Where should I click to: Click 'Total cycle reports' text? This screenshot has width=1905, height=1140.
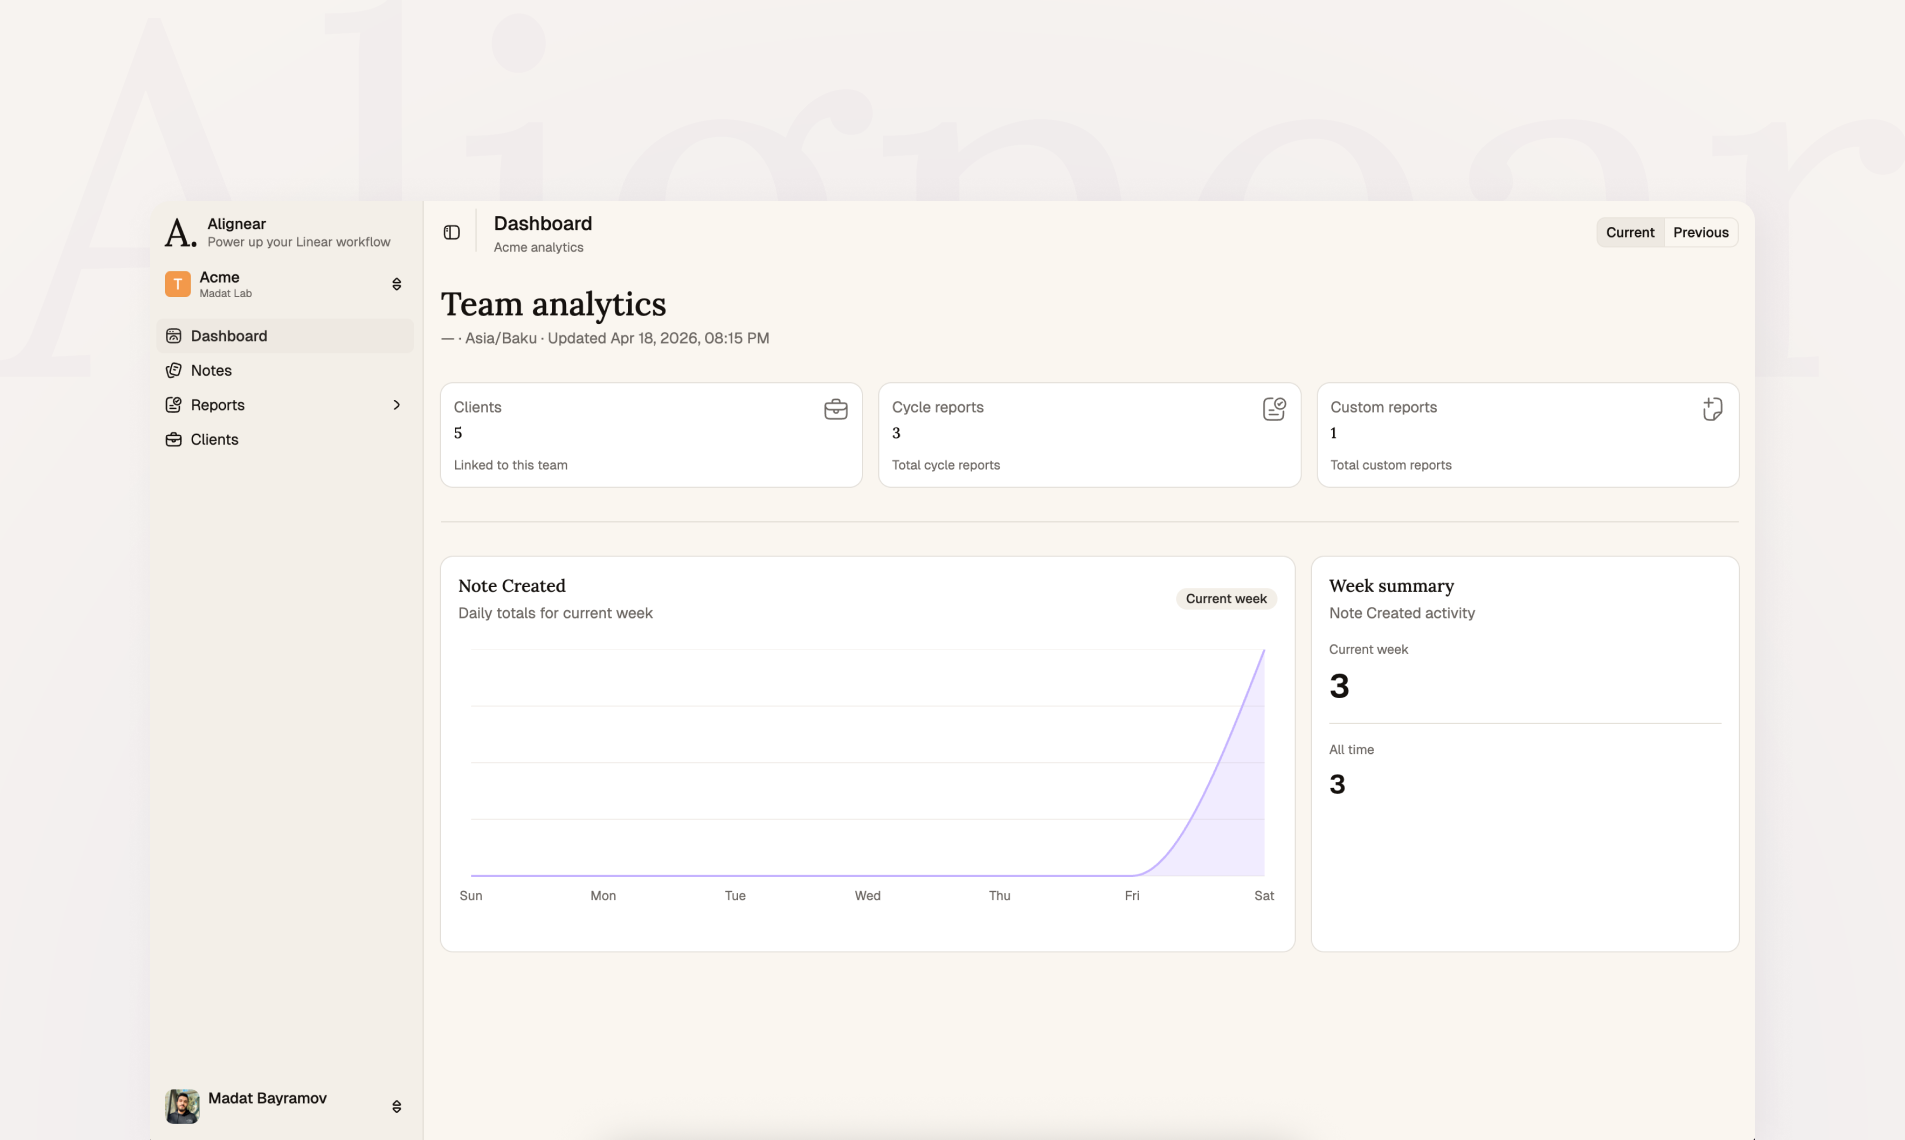[x=946, y=465]
